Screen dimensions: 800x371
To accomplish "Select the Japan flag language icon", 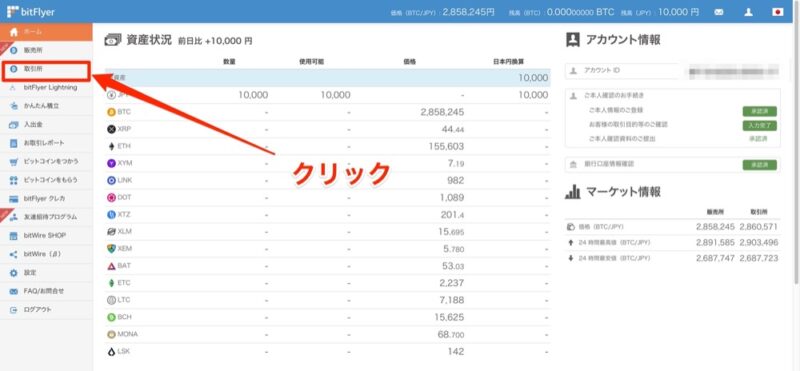I will [778, 12].
